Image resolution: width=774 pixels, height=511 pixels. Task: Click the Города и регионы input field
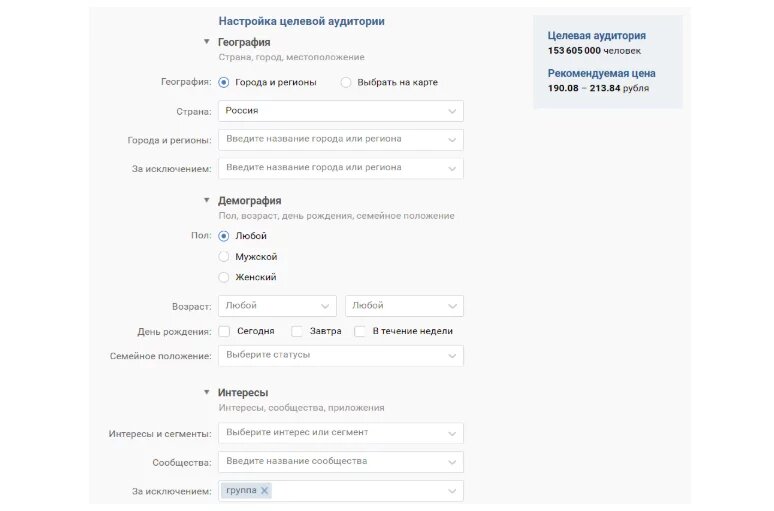point(341,140)
